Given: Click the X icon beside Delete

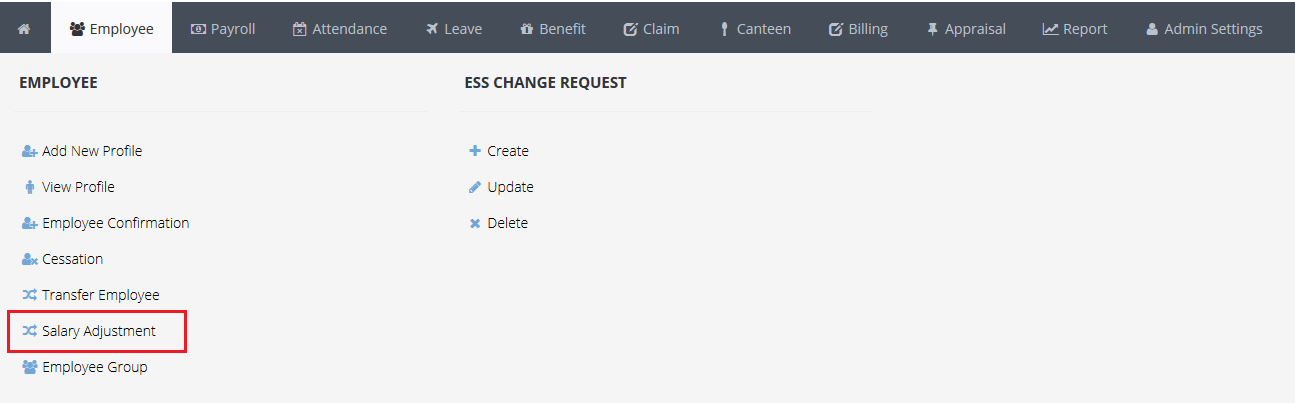Looking at the screenshot, I should tap(475, 223).
